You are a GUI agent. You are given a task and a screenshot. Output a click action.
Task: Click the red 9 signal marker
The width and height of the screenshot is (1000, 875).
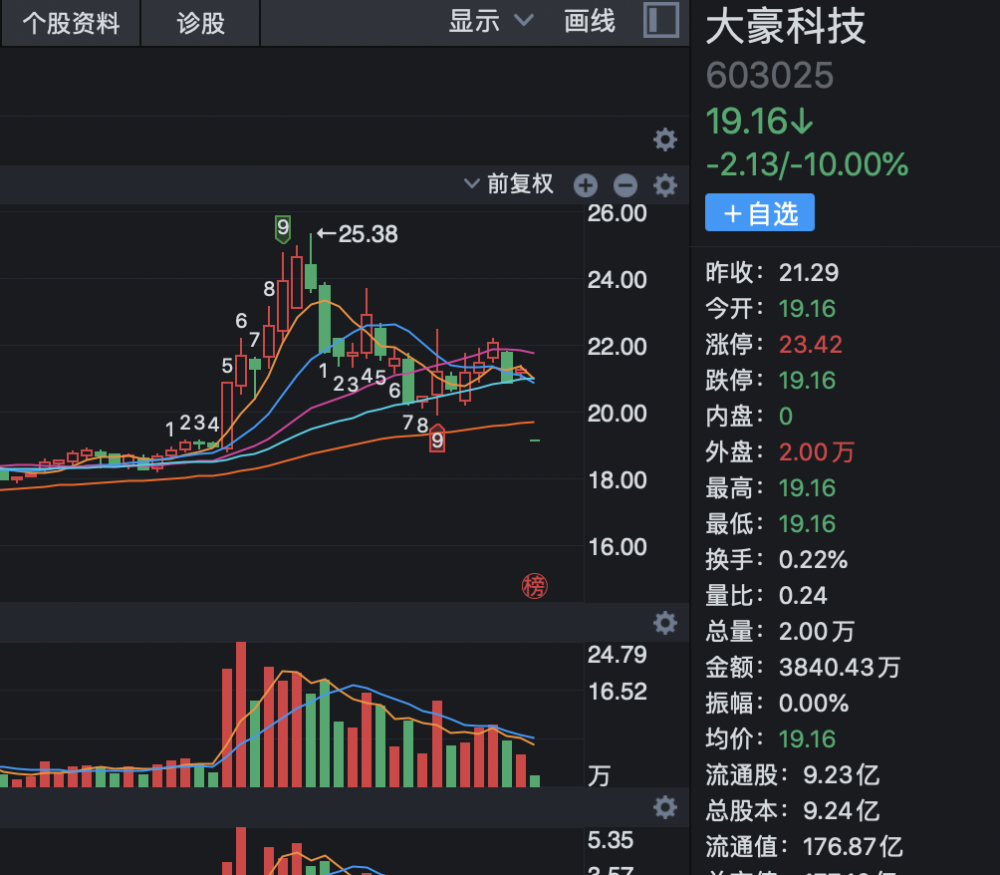pos(437,438)
